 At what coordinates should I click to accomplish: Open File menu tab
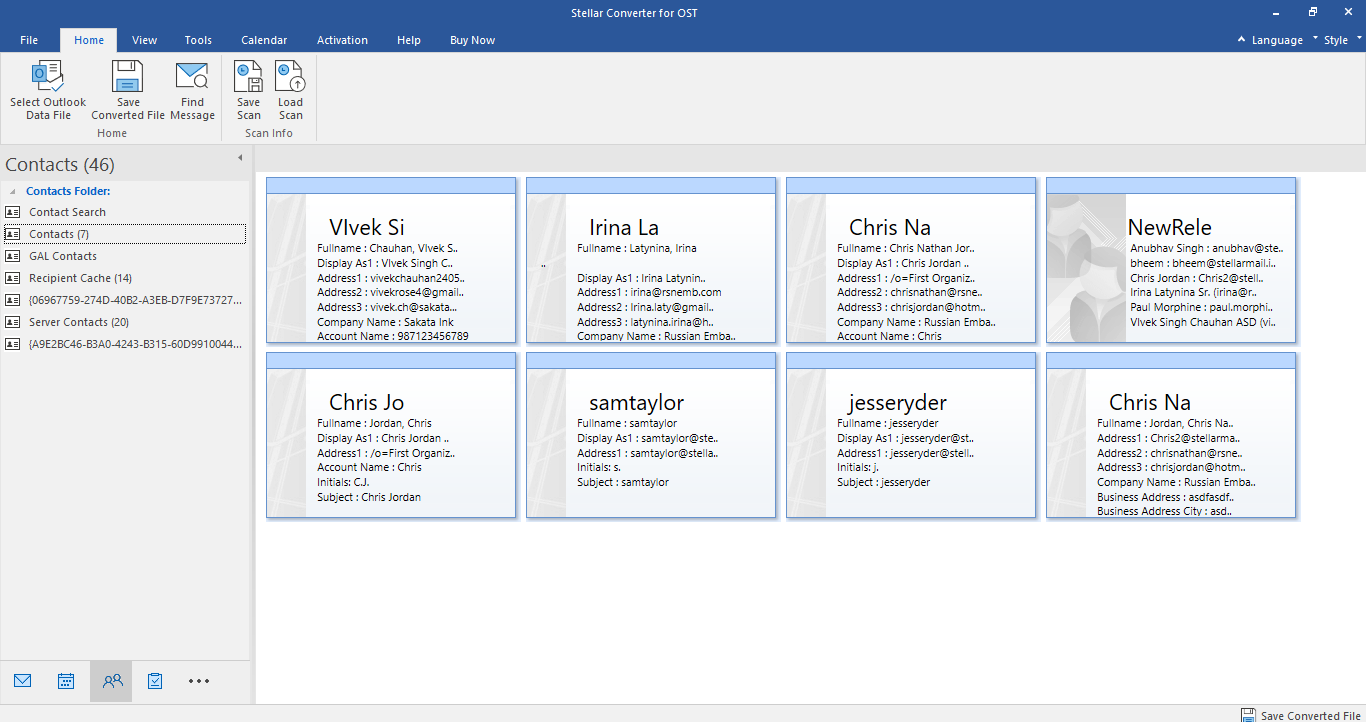(29, 40)
